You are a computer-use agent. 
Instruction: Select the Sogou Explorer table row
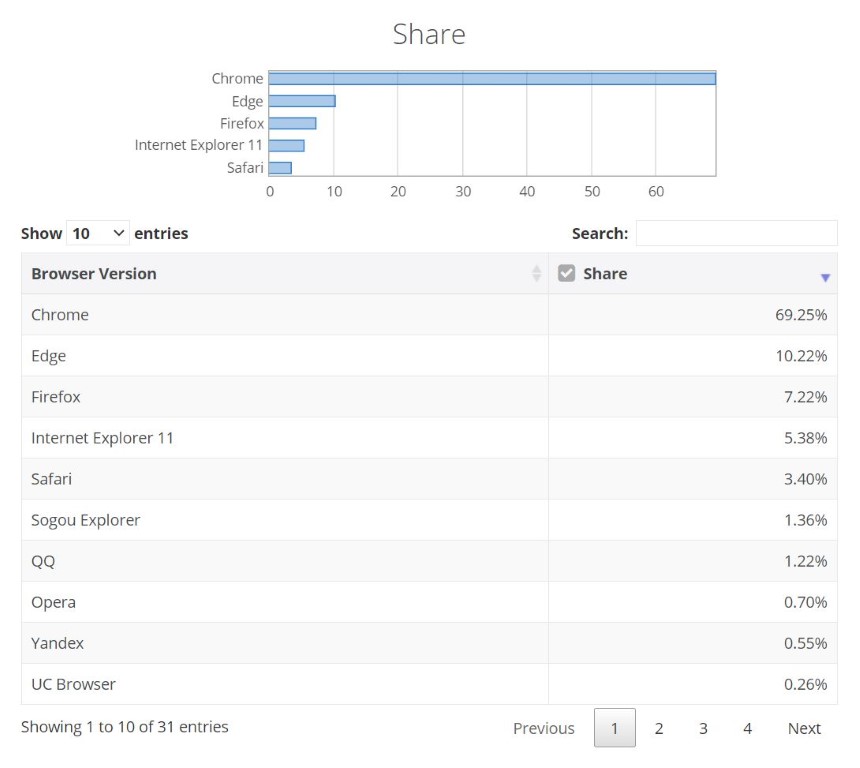pos(429,519)
